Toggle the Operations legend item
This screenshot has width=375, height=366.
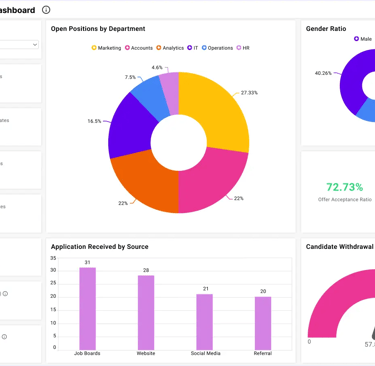pyautogui.click(x=217, y=48)
